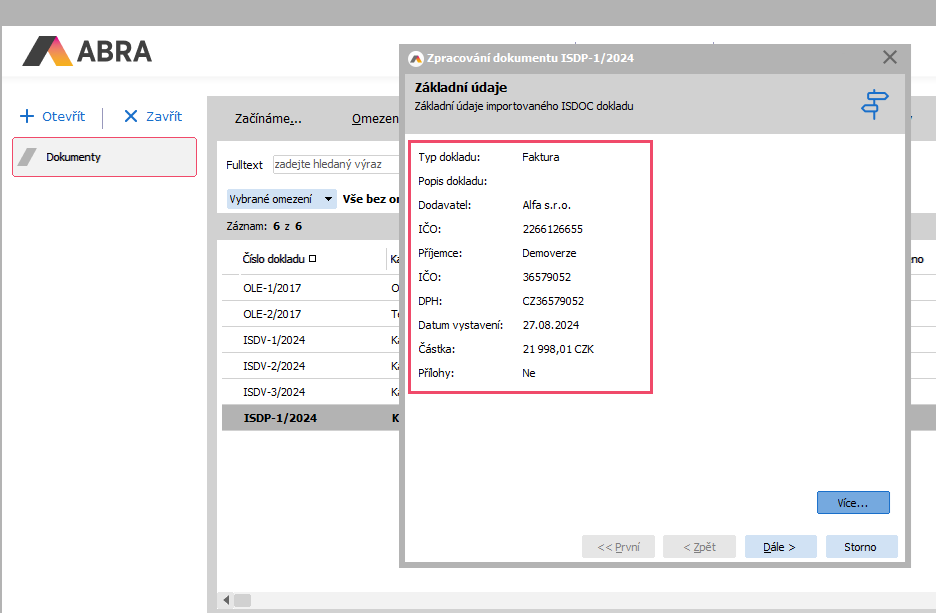Click the X icon next to Zavřít
The width and height of the screenshot is (936, 613).
click(131, 116)
